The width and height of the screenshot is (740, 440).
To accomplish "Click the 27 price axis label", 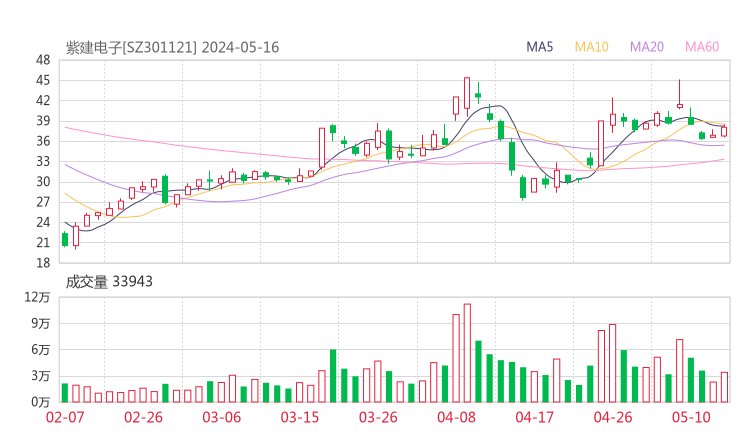I will tap(43, 202).
